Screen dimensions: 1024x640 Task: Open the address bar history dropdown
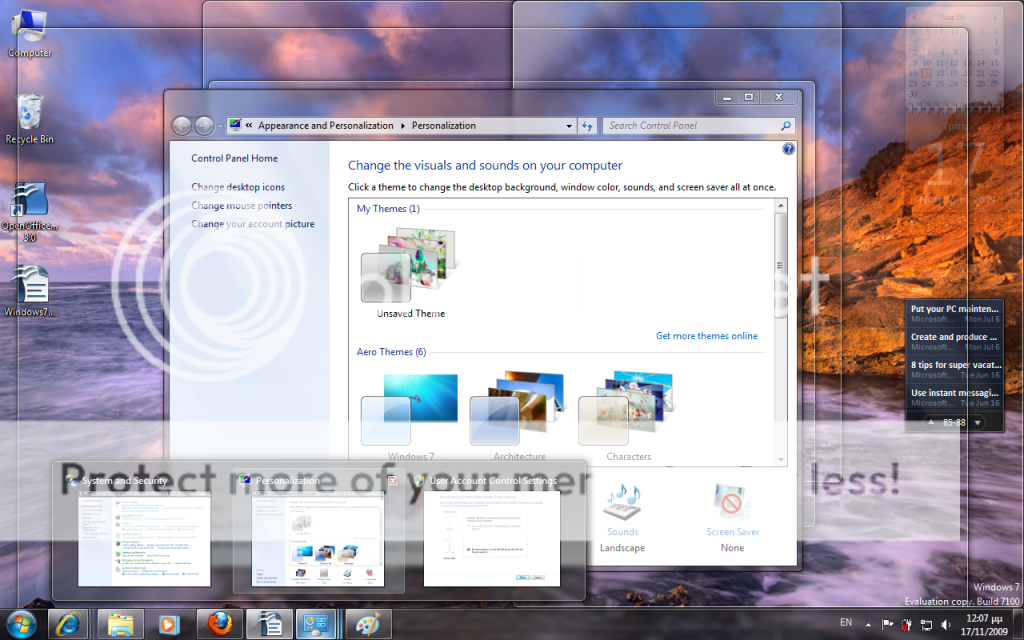[569, 126]
